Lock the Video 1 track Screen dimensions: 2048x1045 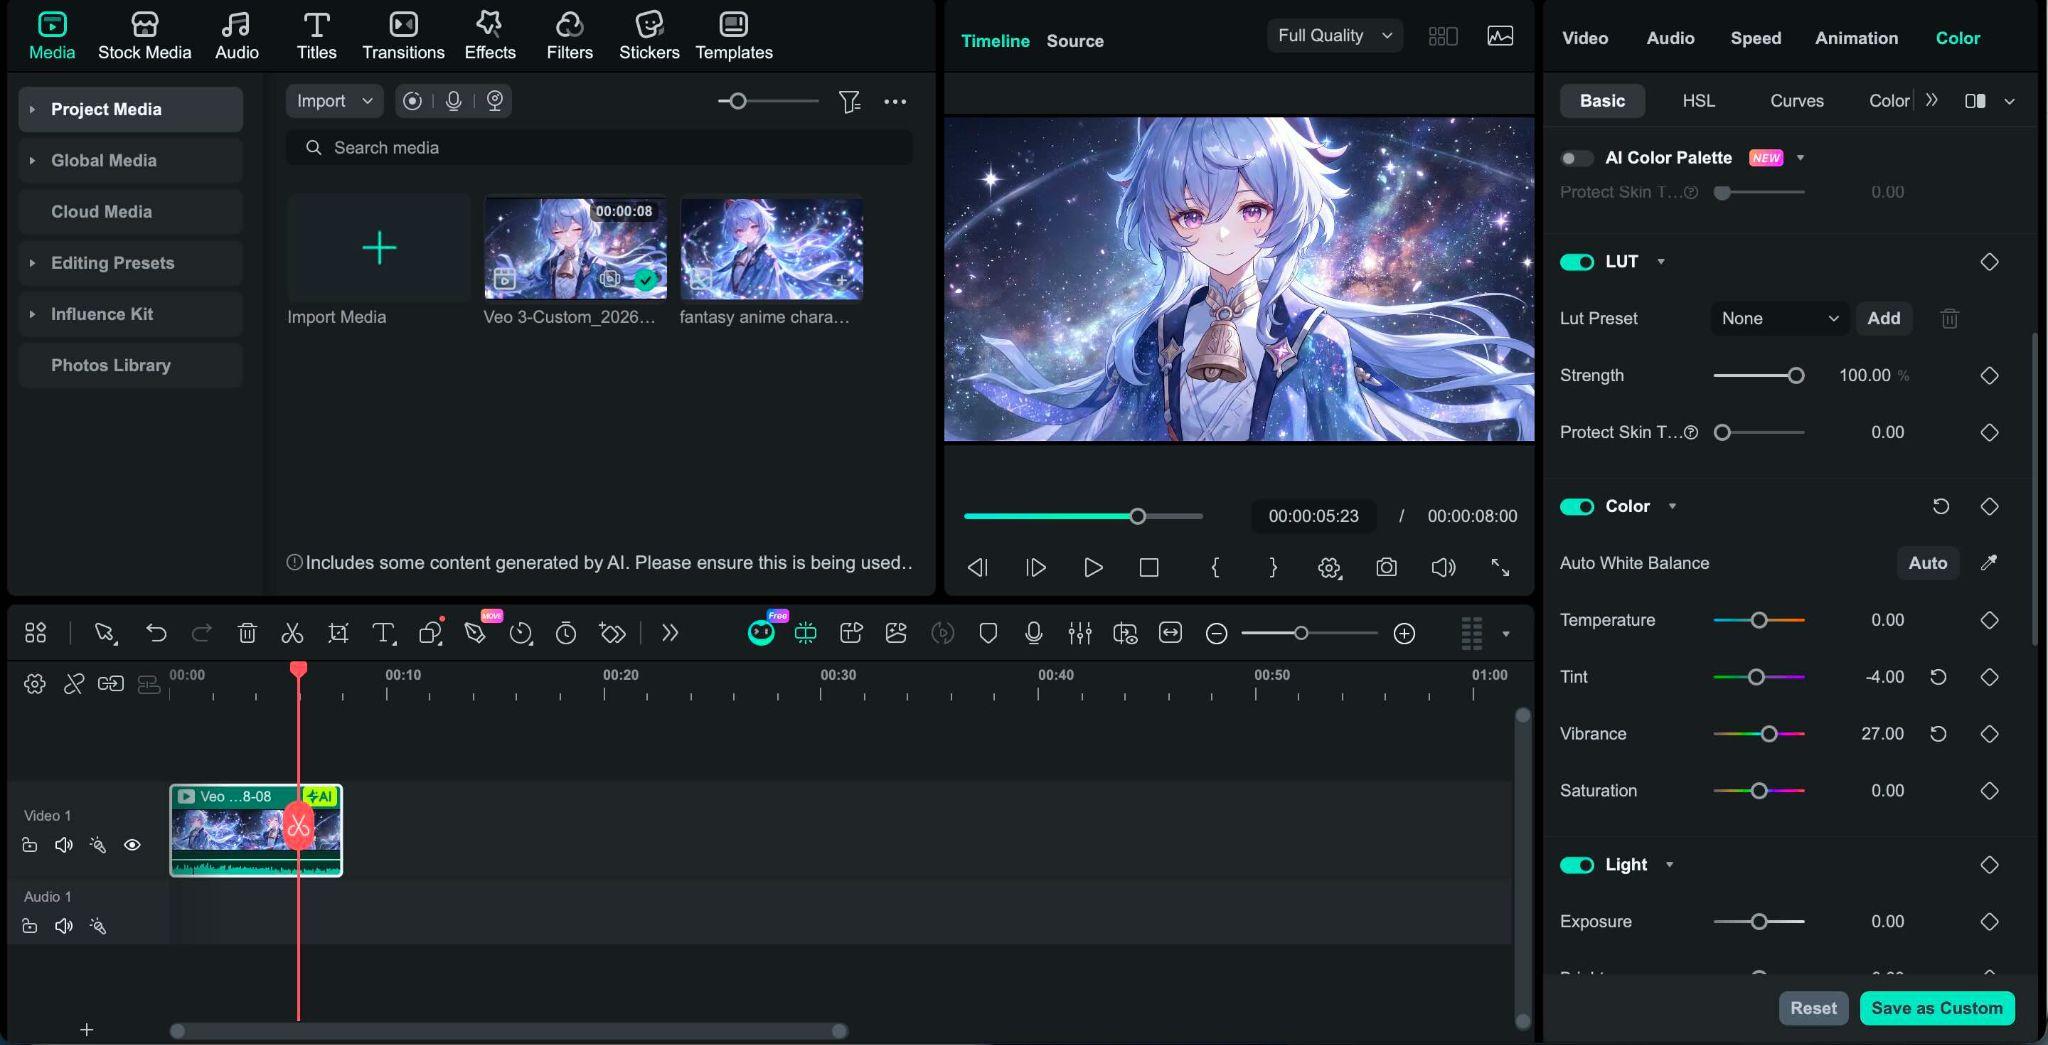point(30,845)
